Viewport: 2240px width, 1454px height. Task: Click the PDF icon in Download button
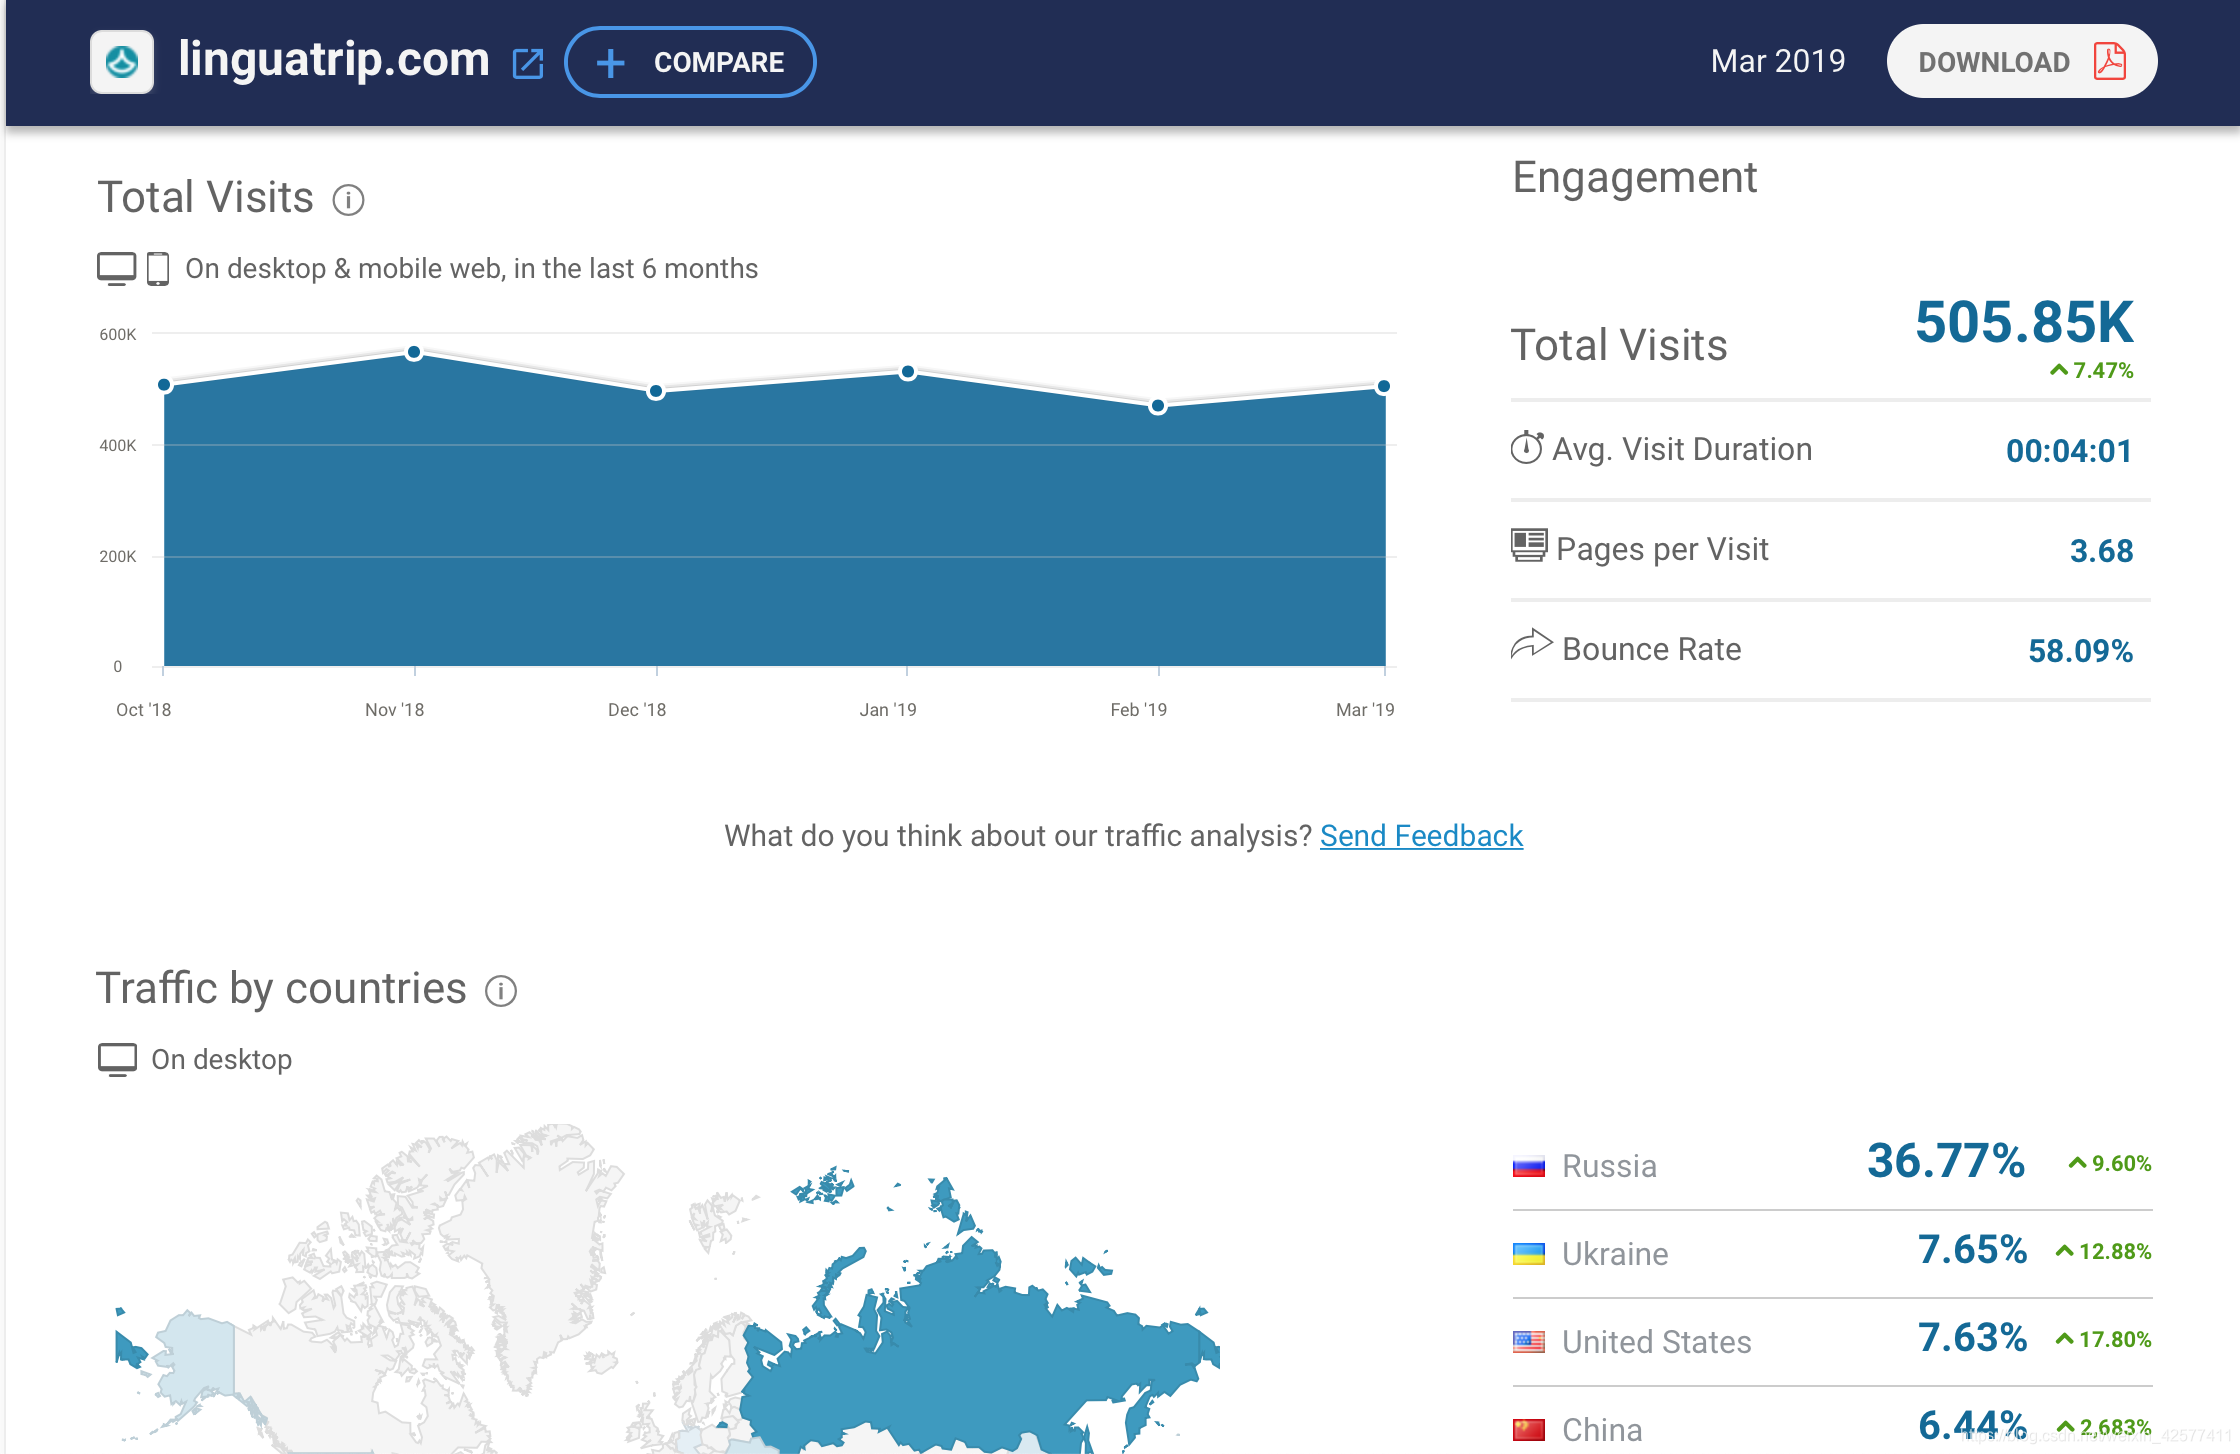(2110, 61)
